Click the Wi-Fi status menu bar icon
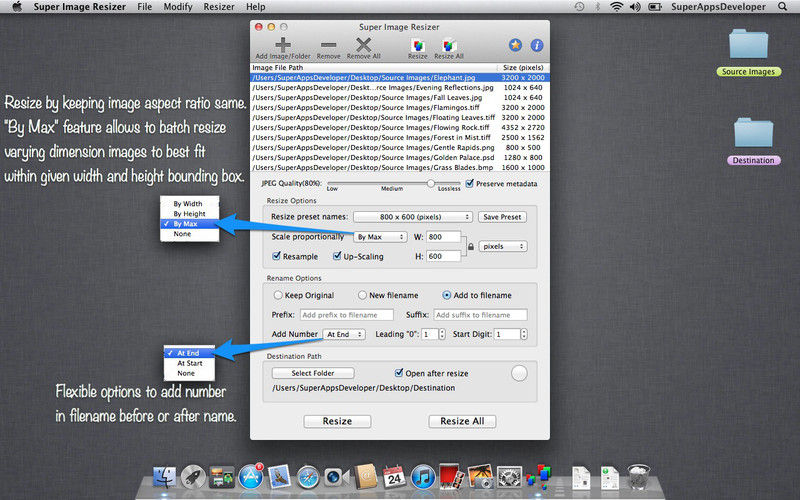 [x=617, y=7]
